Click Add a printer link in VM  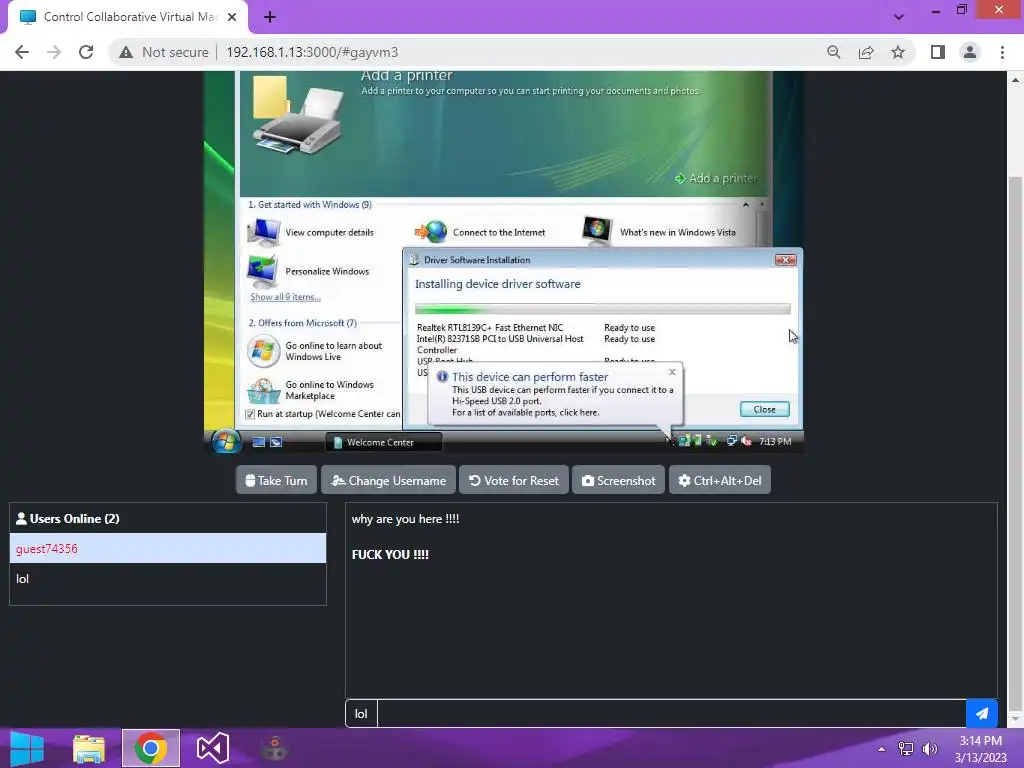tap(716, 178)
